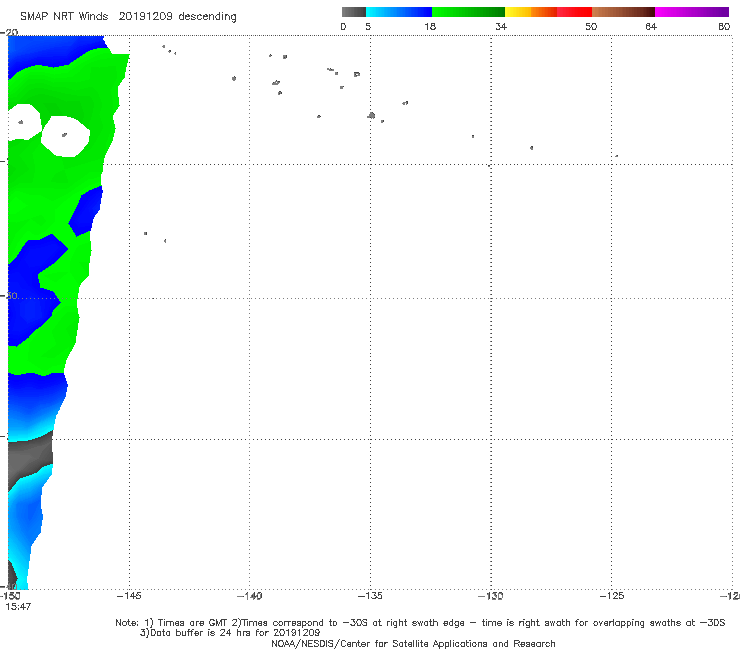Pick the yellow-orange segment of the color bar
Image resolution: width=740 pixels, height=650 pixels.
click(x=530, y=12)
